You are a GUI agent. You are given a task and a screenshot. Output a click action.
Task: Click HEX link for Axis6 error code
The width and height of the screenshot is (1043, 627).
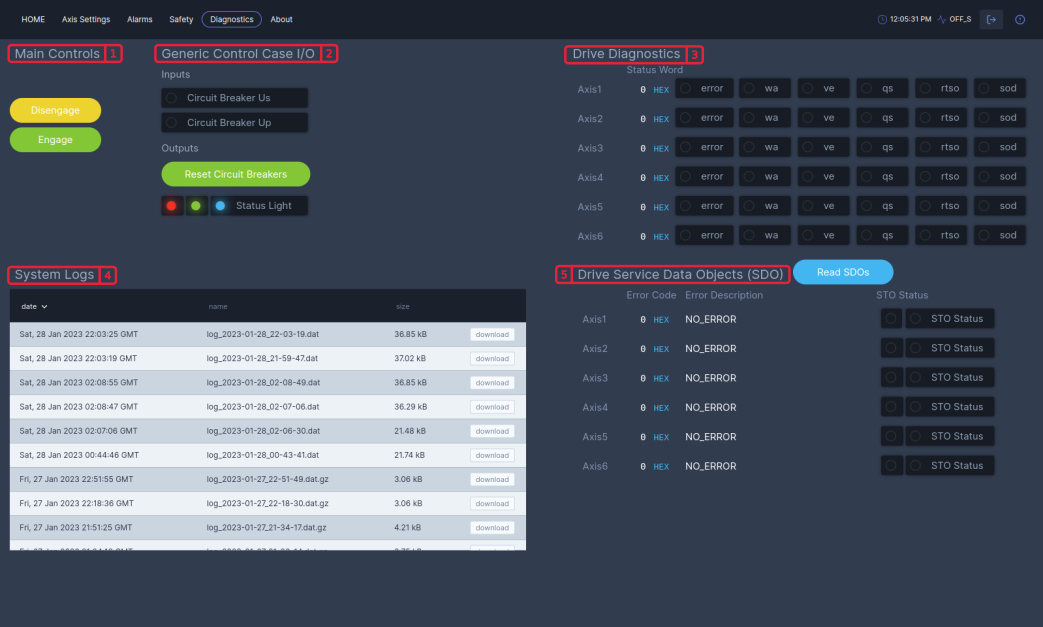point(661,467)
